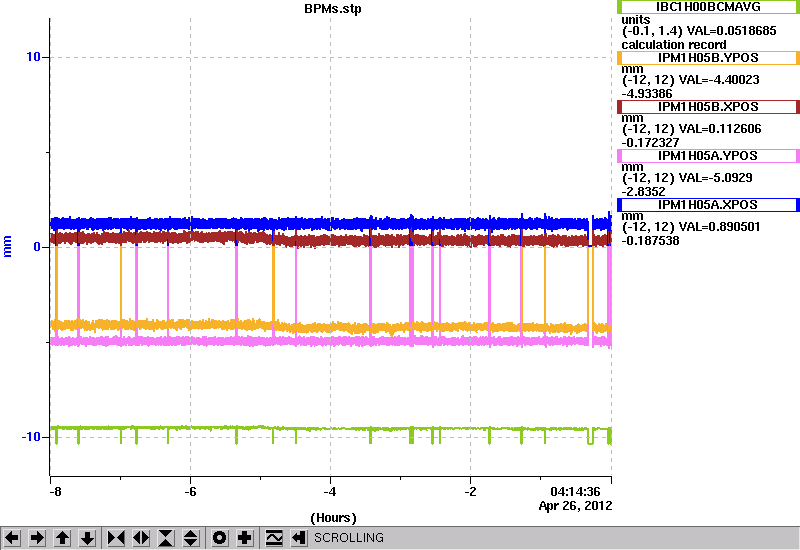The height and width of the screenshot is (550, 800).
Task: Click the horizontal outward-triangles time zoom icon
Action: [x=141, y=538]
